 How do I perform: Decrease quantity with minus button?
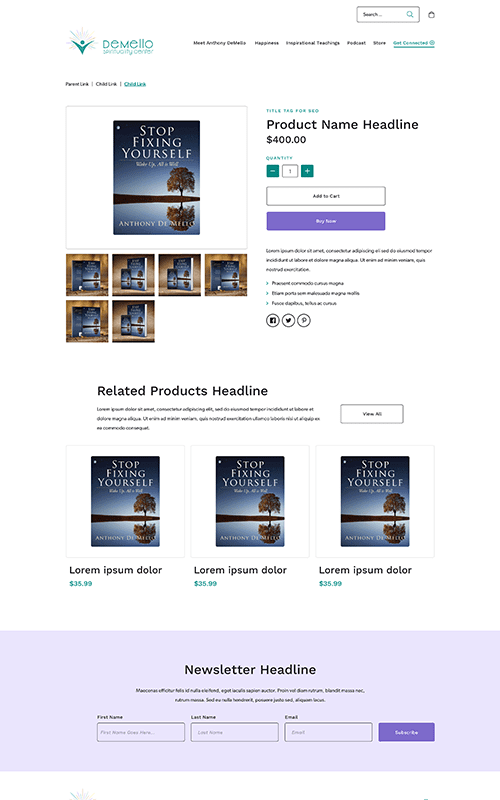(x=272, y=171)
